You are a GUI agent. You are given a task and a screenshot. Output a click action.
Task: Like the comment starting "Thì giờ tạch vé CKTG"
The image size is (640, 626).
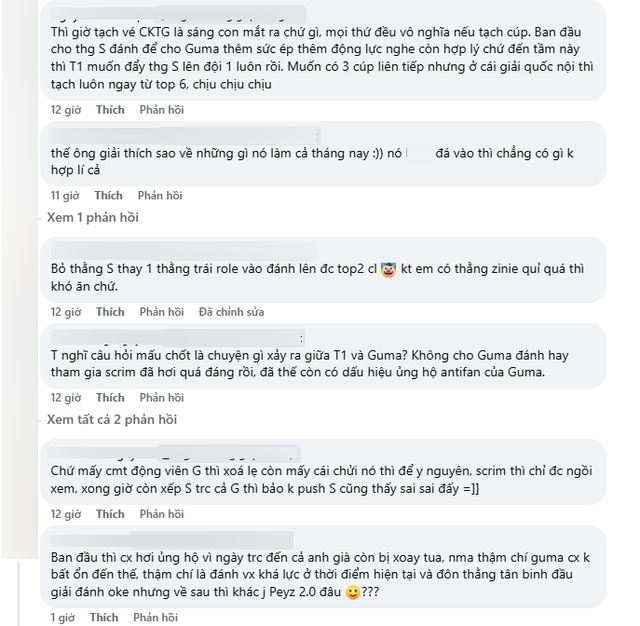click(110, 110)
